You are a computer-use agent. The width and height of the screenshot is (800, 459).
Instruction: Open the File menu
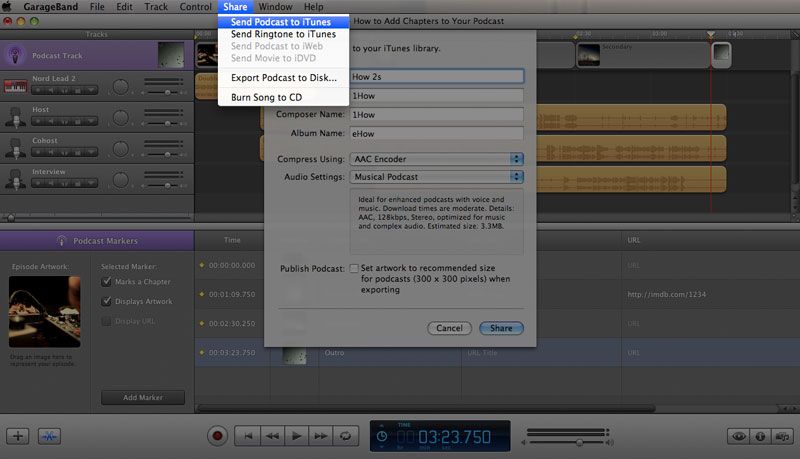click(x=97, y=7)
